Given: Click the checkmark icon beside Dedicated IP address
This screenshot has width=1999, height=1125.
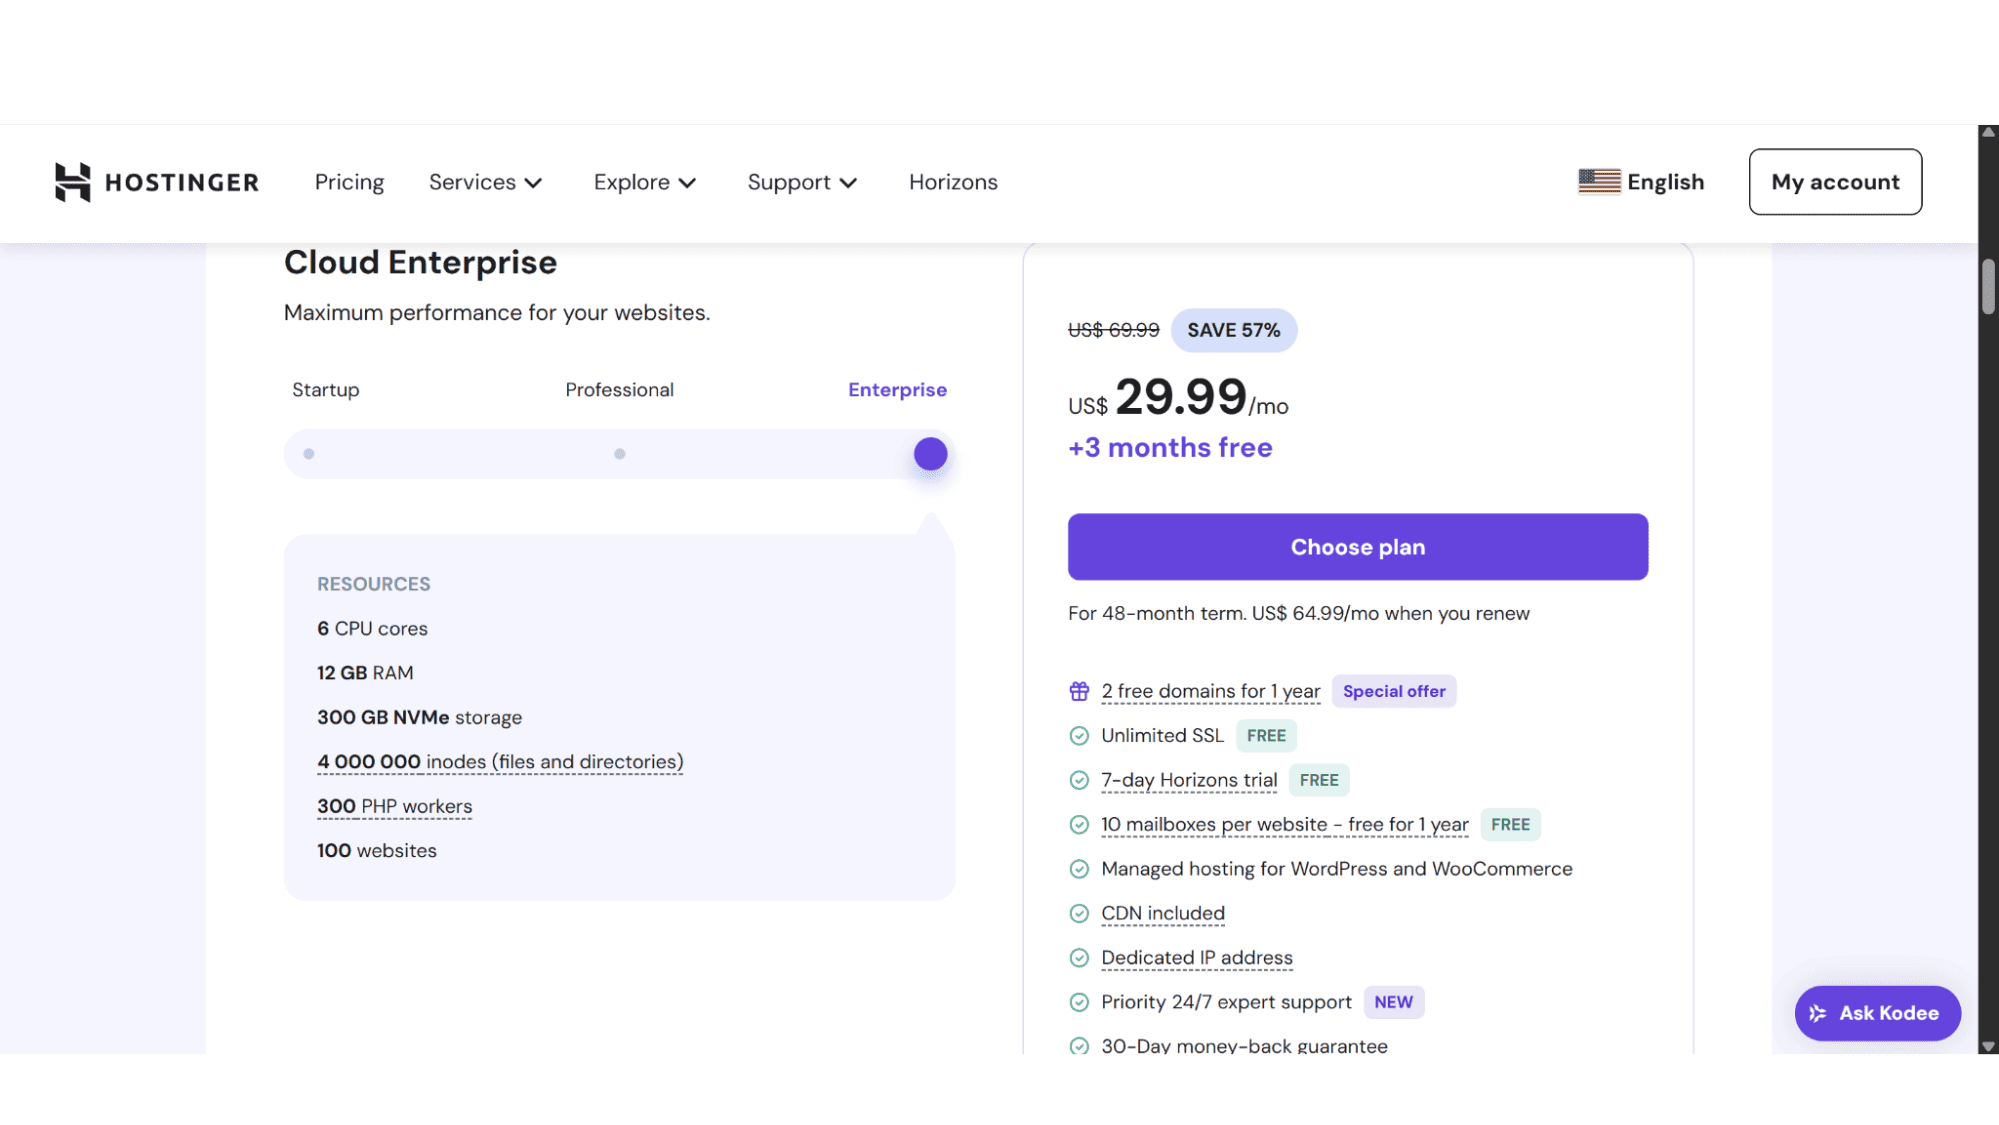Looking at the screenshot, I should pyautogui.click(x=1079, y=957).
